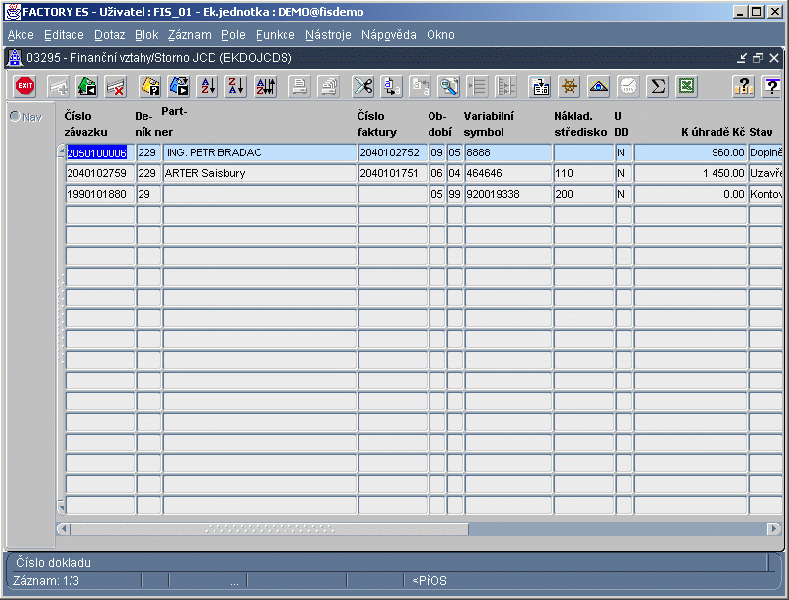This screenshot has height=600, width=789.
Task: Click the horizontal scrollbar thumb
Action: click(x=270, y=529)
